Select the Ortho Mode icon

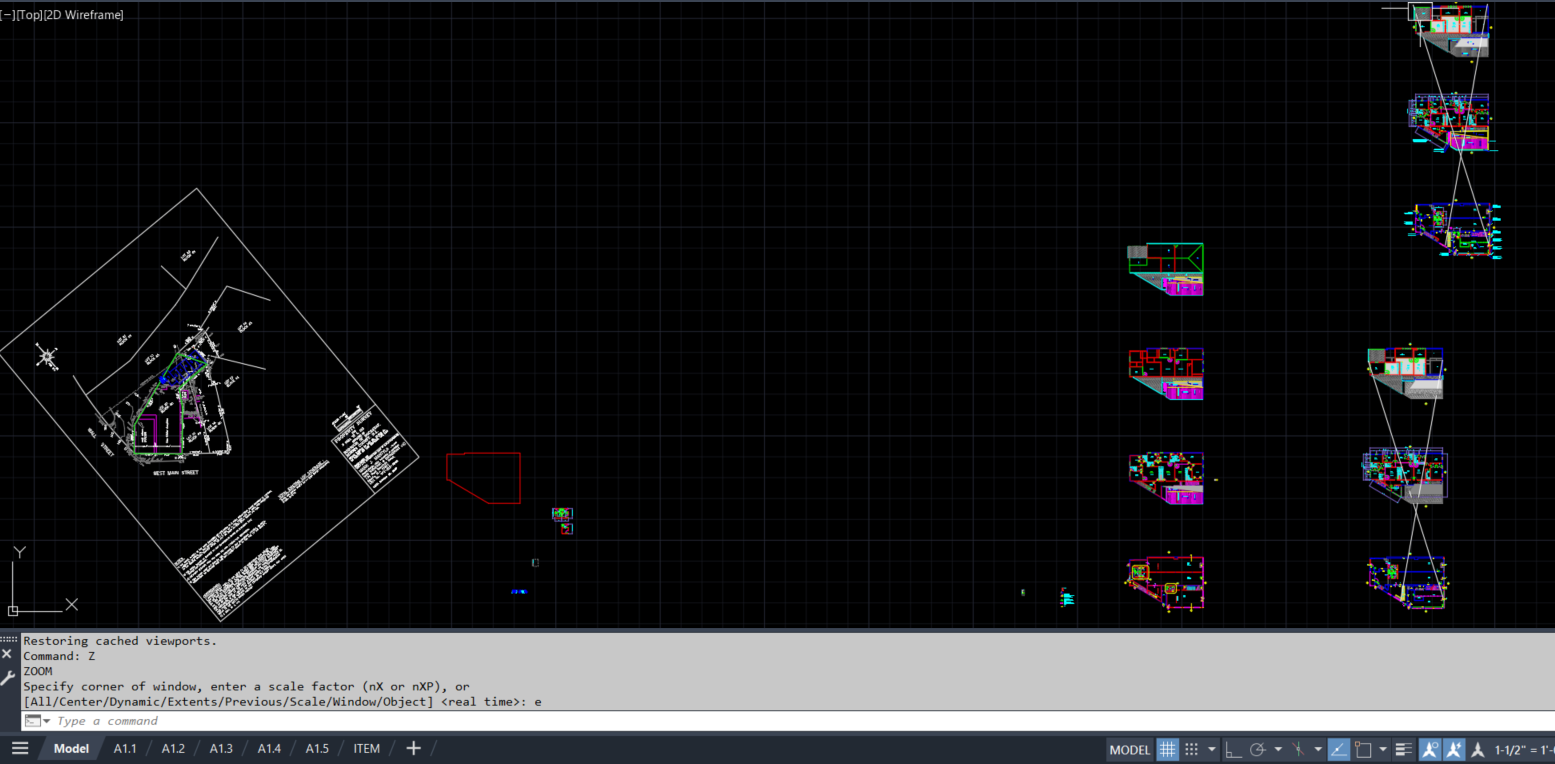pyautogui.click(x=1232, y=749)
